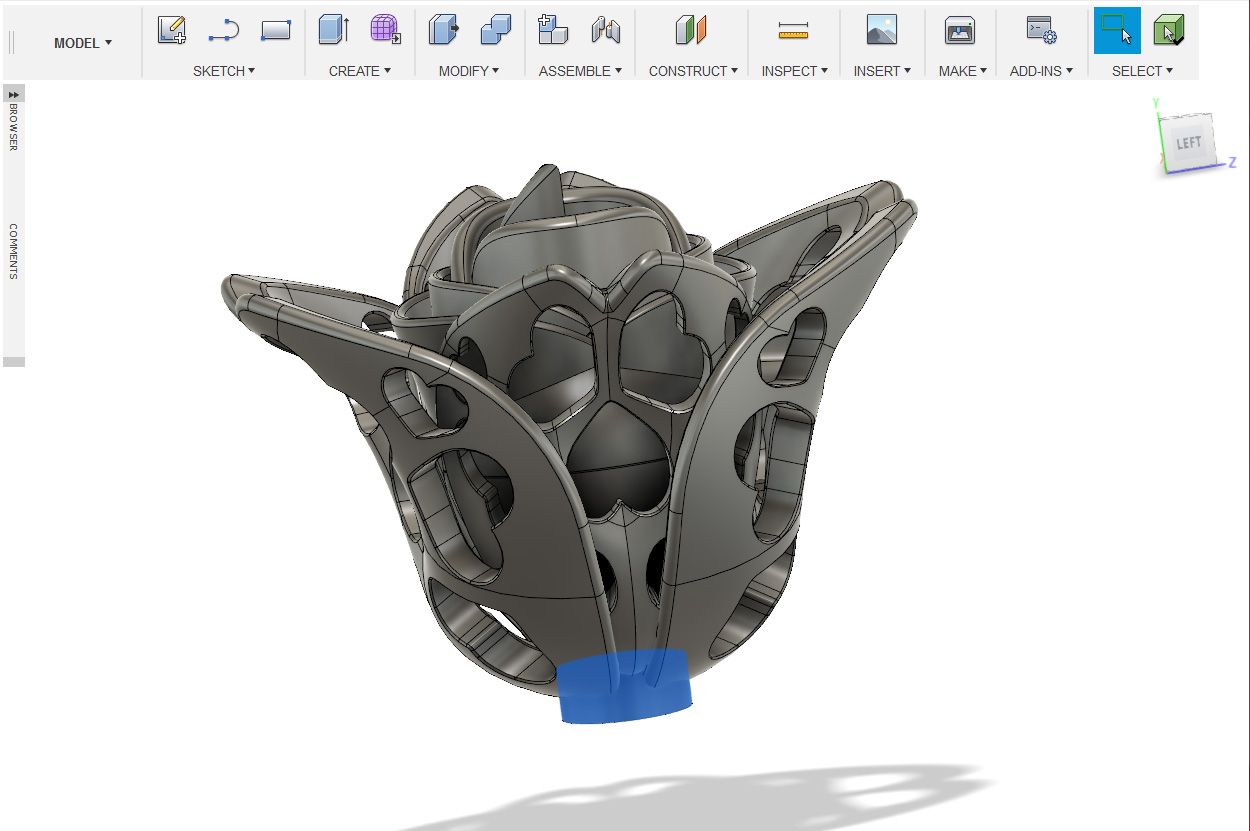Click the New Component icon
Screen dimensions: 1250x831
(x=553, y=31)
